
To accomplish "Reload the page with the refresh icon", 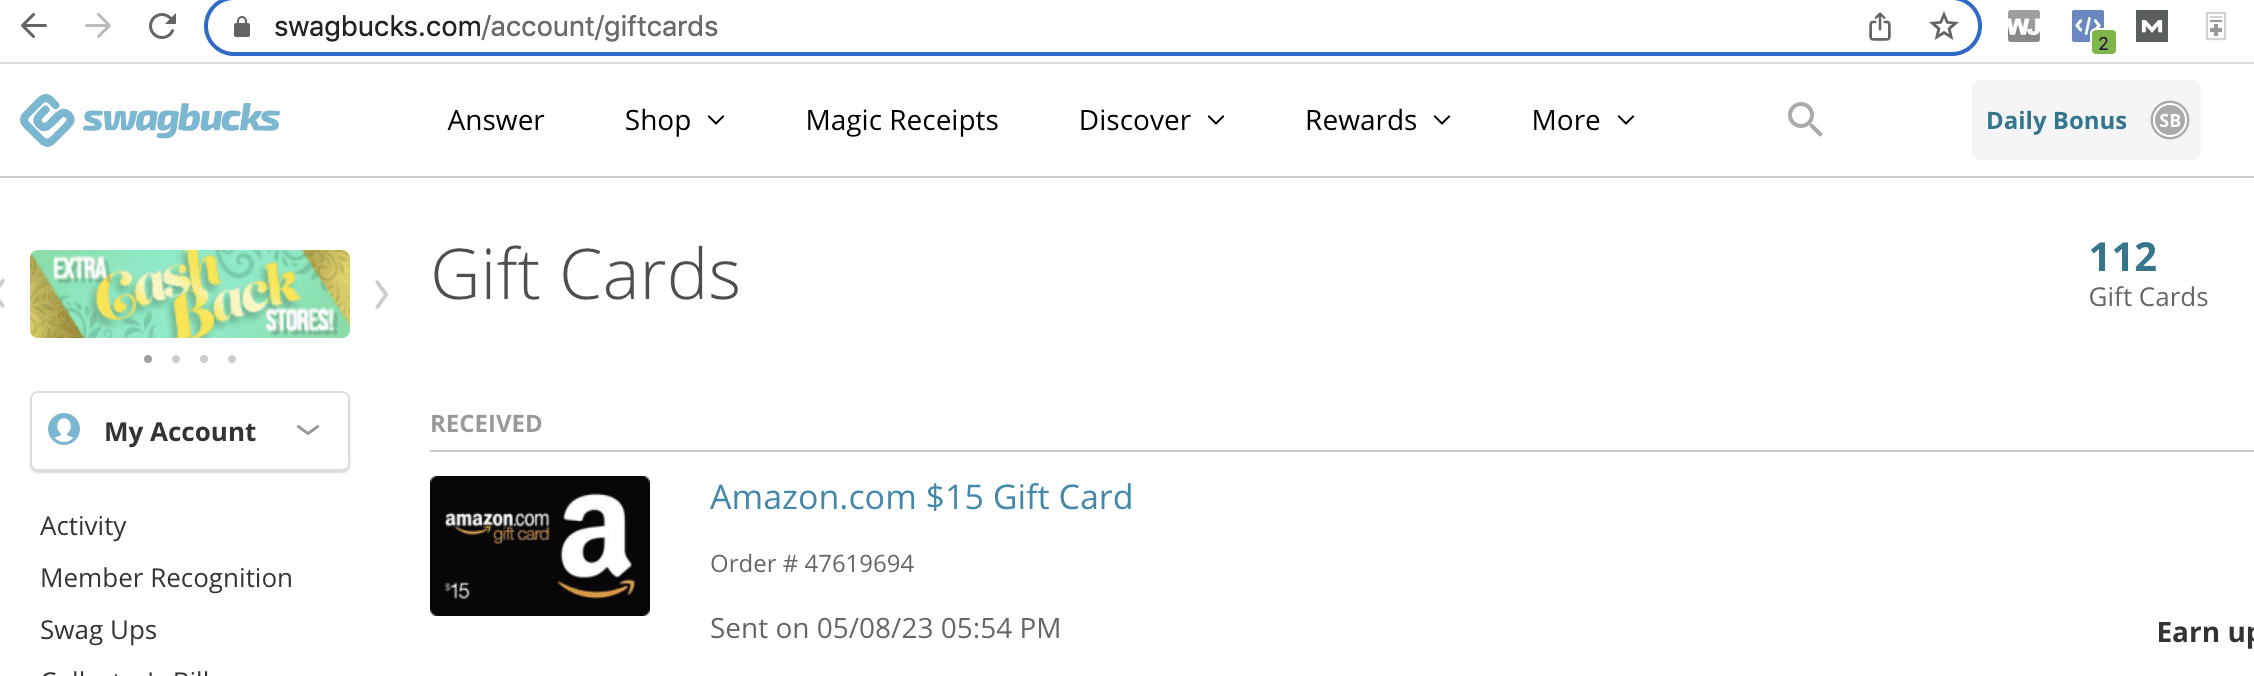I will click(x=162, y=26).
